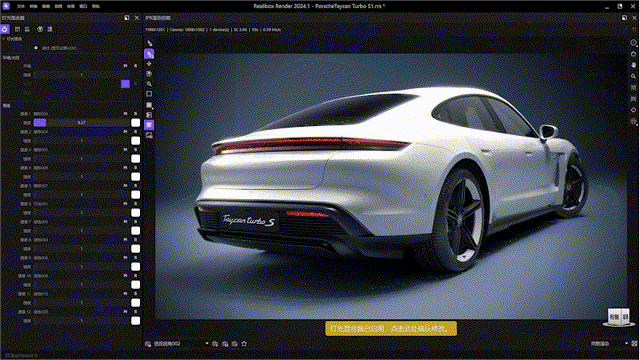The image size is (640, 360).
Task: Collapse the light mixer section expander
Action: [3, 39]
